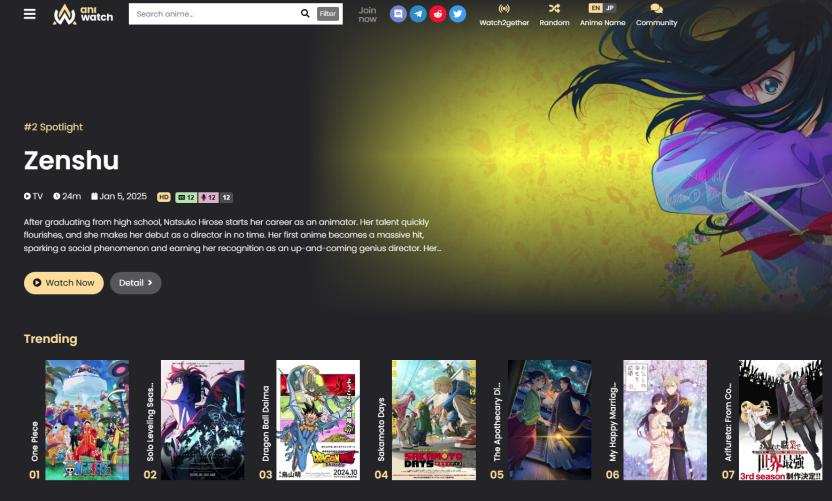Open the Zenshu title link
This screenshot has height=501, width=832.
point(71,161)
